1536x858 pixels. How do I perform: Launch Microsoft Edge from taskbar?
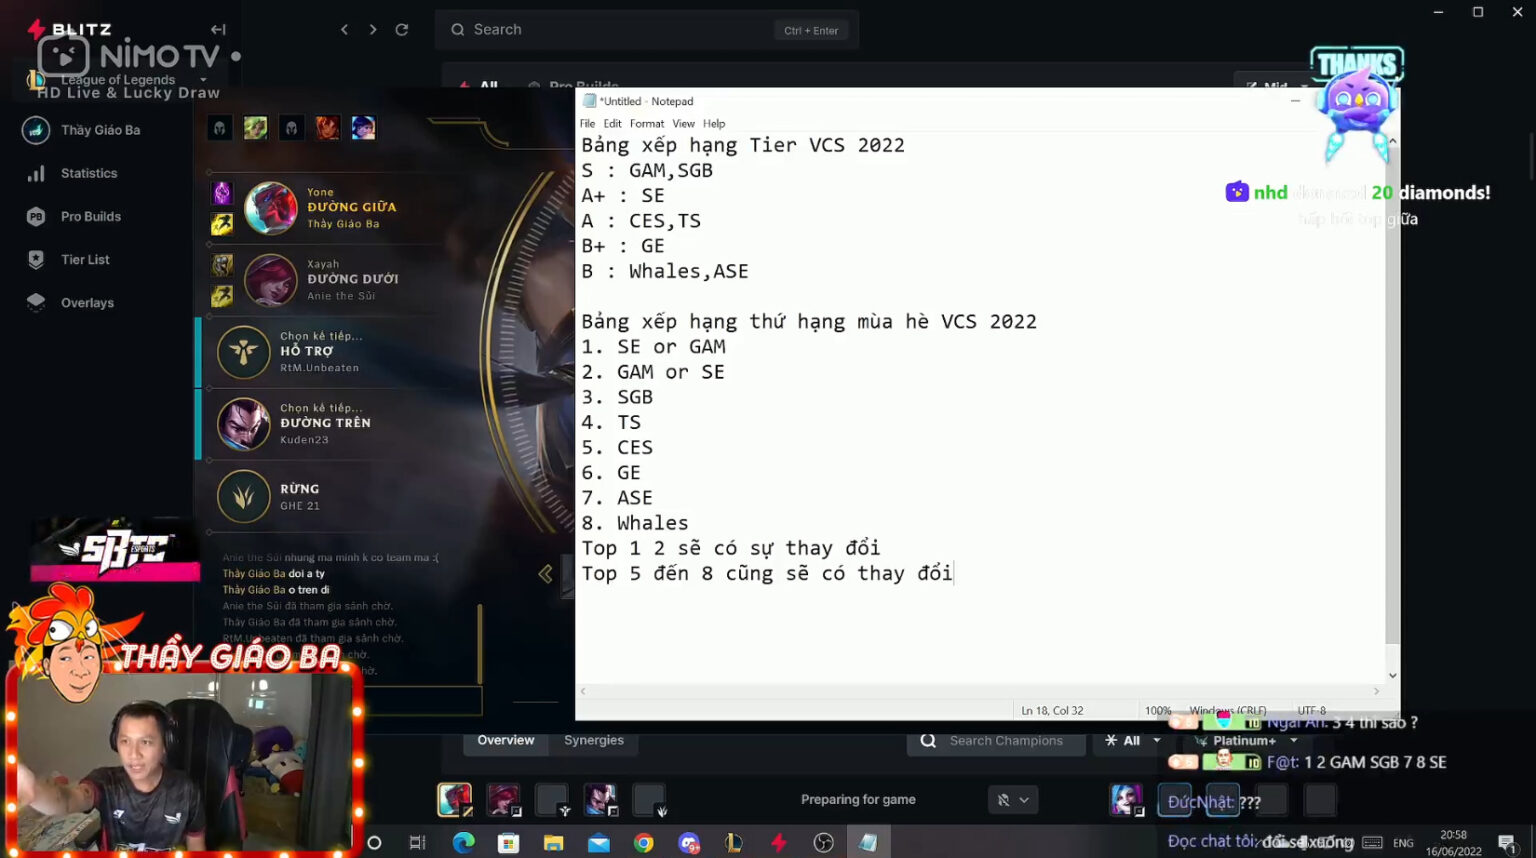(x=463, y=843)
